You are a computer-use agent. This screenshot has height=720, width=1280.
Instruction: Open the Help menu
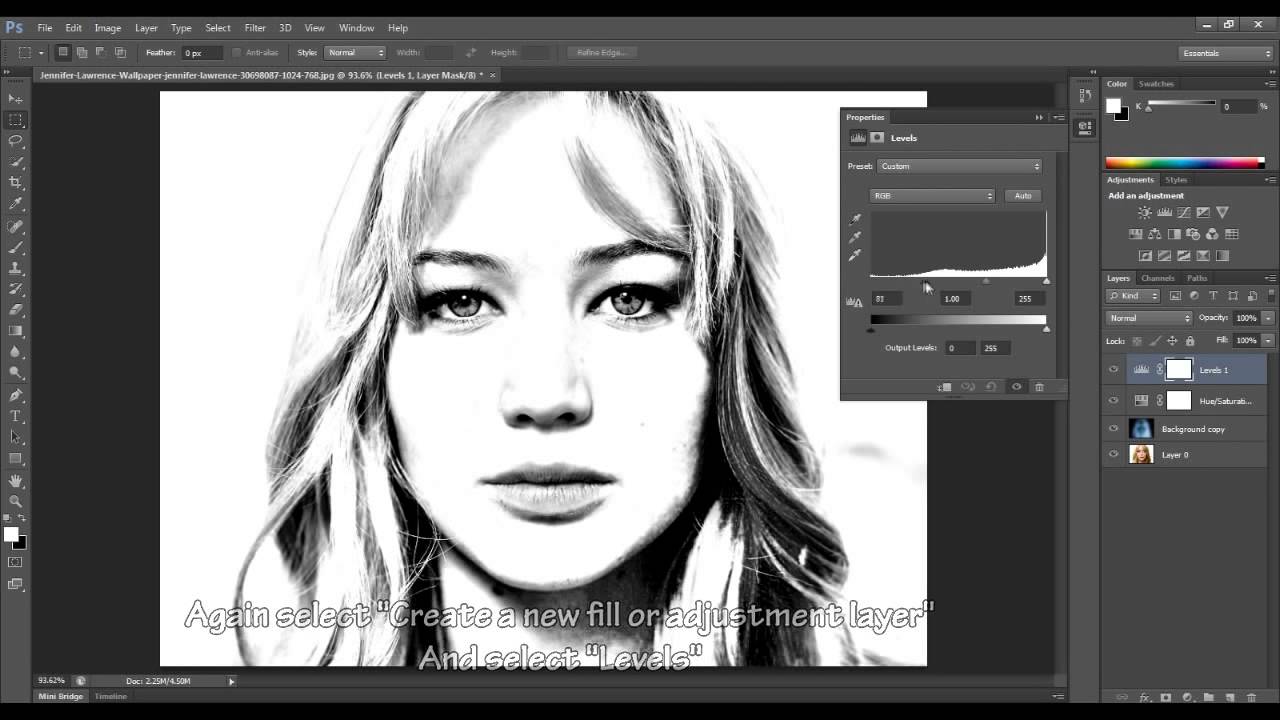397,28
